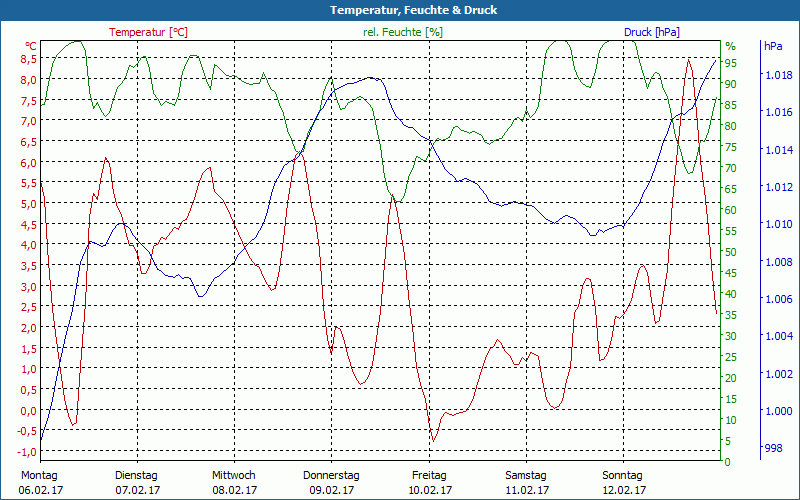This screenshot has width=800, height=500.
Task: Click the date '11.02.17'
Action: pos(527,490)
